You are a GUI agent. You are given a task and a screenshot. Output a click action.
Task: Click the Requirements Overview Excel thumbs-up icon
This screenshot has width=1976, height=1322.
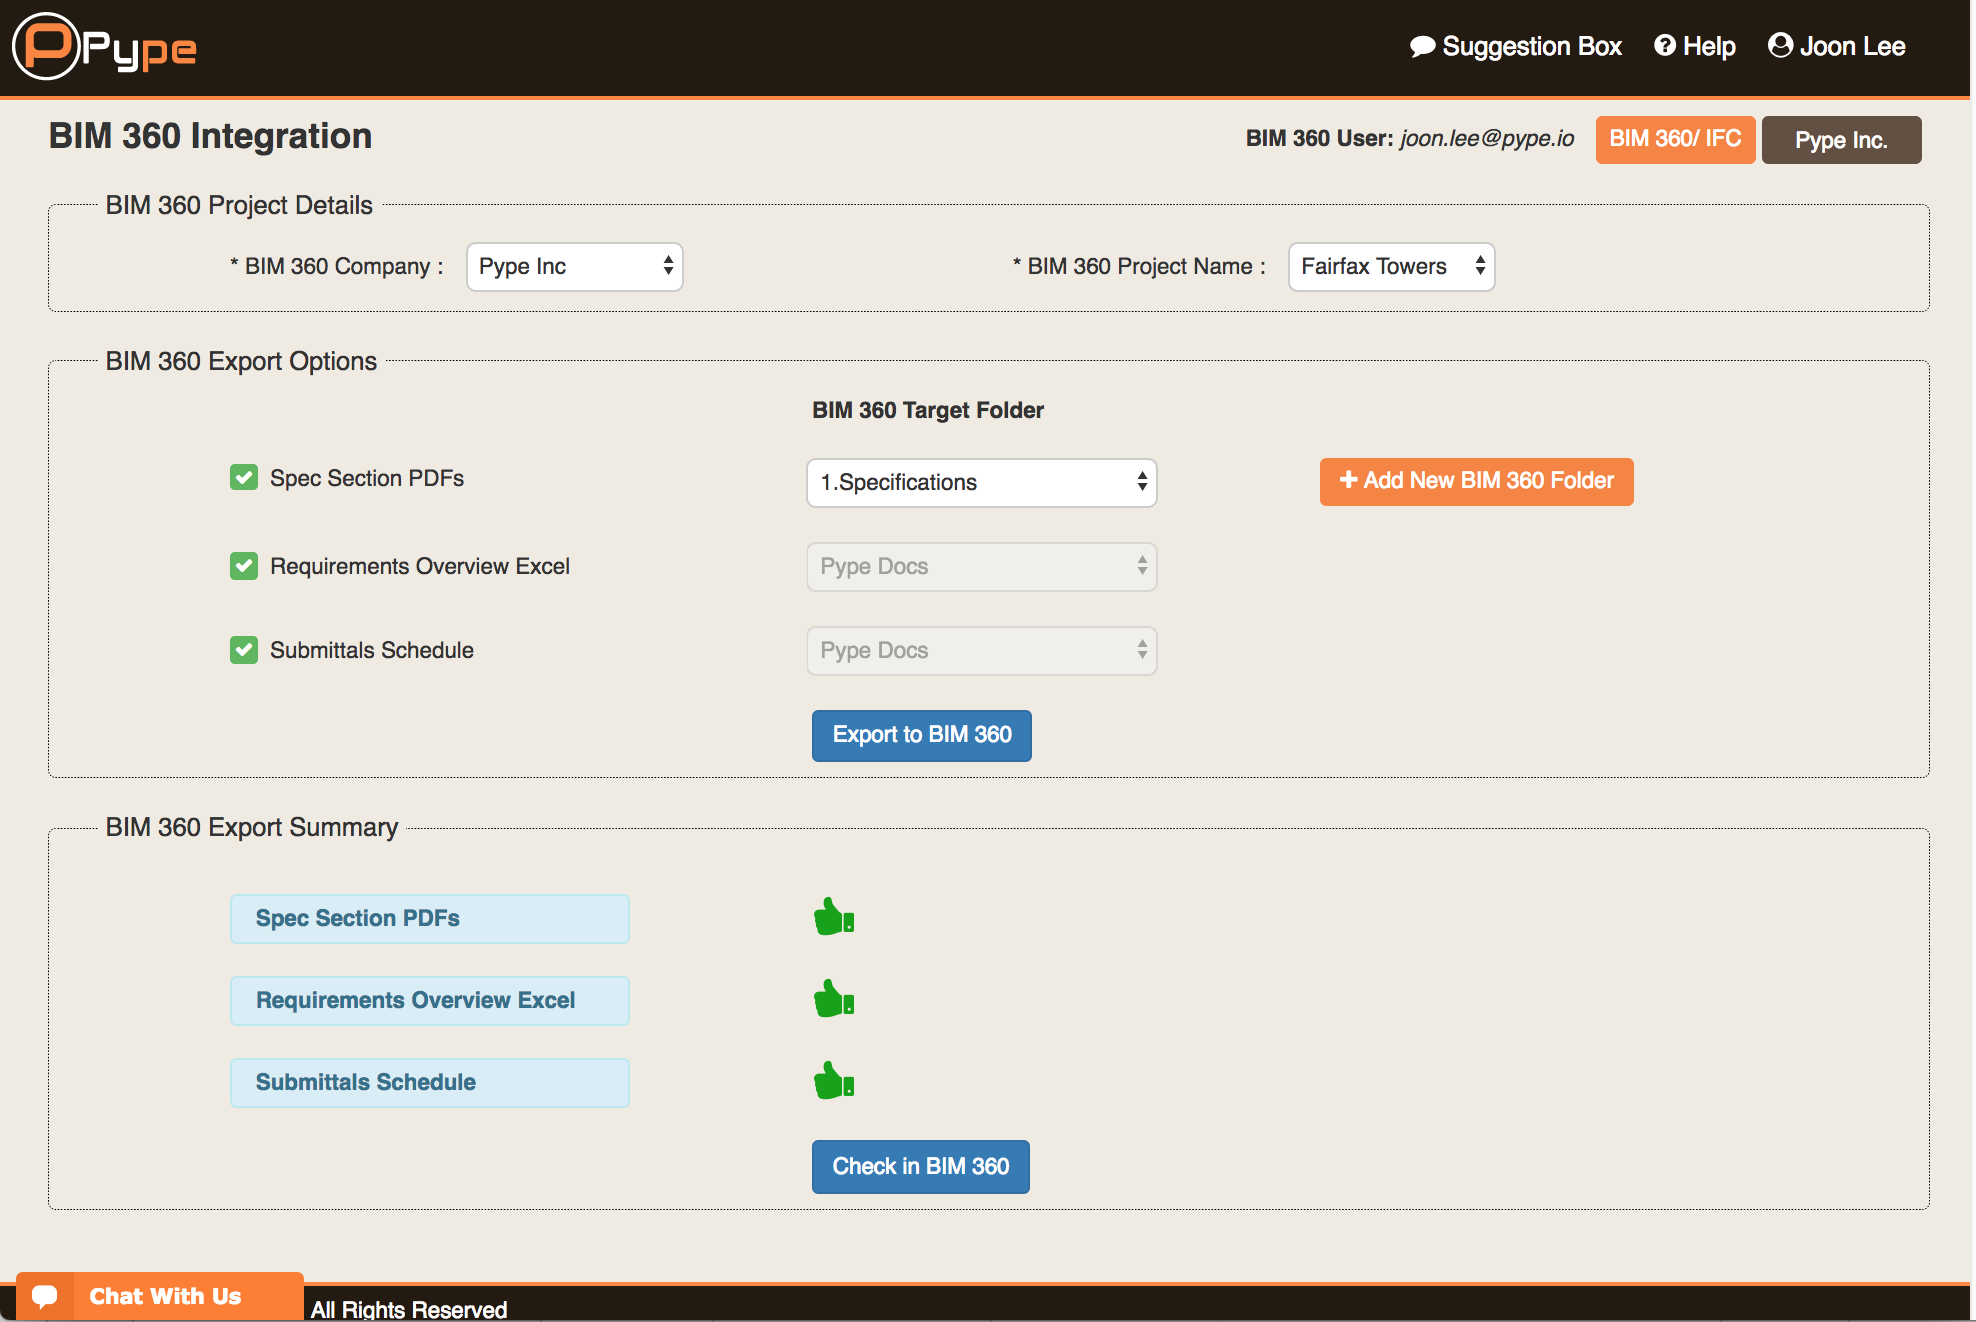click(833, 999)
